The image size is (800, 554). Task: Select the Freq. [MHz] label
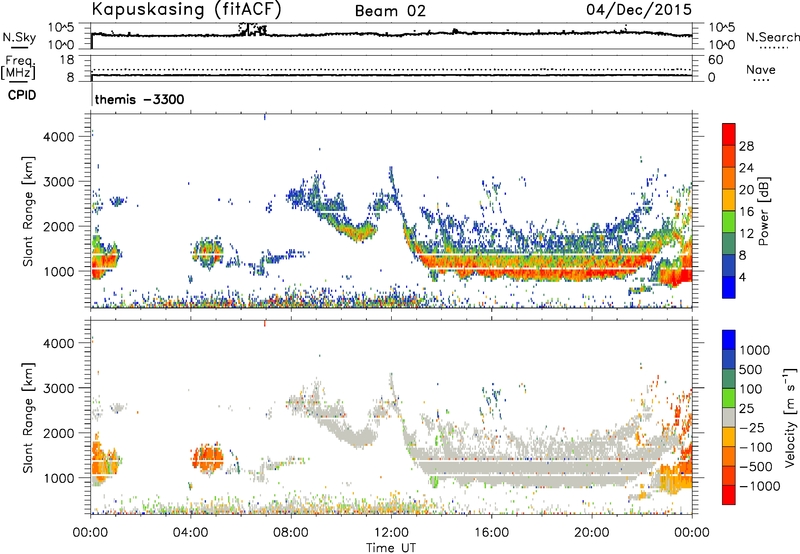click(18, 67)
